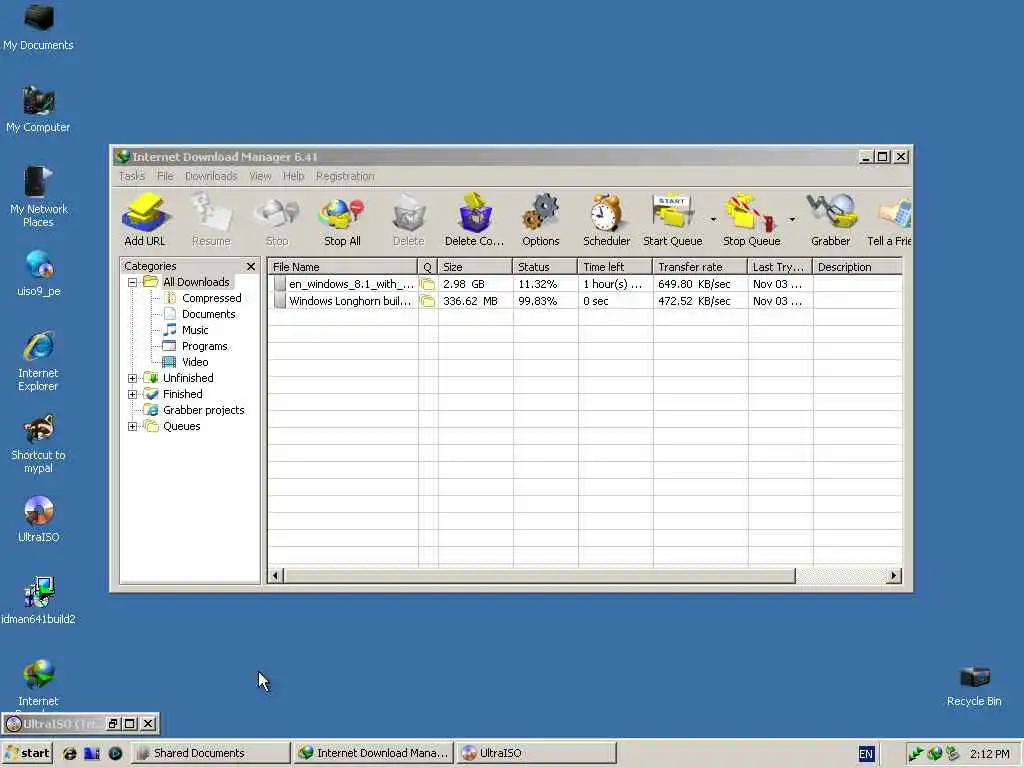Open Stop Queue dropdown arrow
This screenshot has width=1024, height=768.
(792, 219)
